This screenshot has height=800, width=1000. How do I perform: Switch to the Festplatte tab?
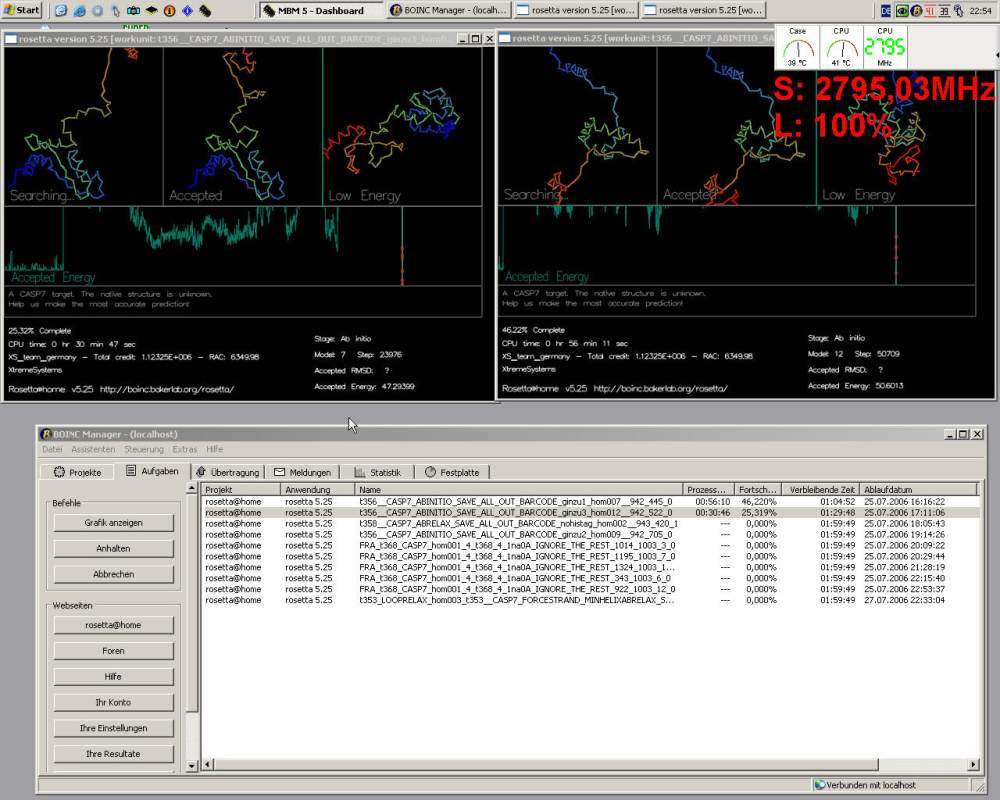[x=452, y=472]
